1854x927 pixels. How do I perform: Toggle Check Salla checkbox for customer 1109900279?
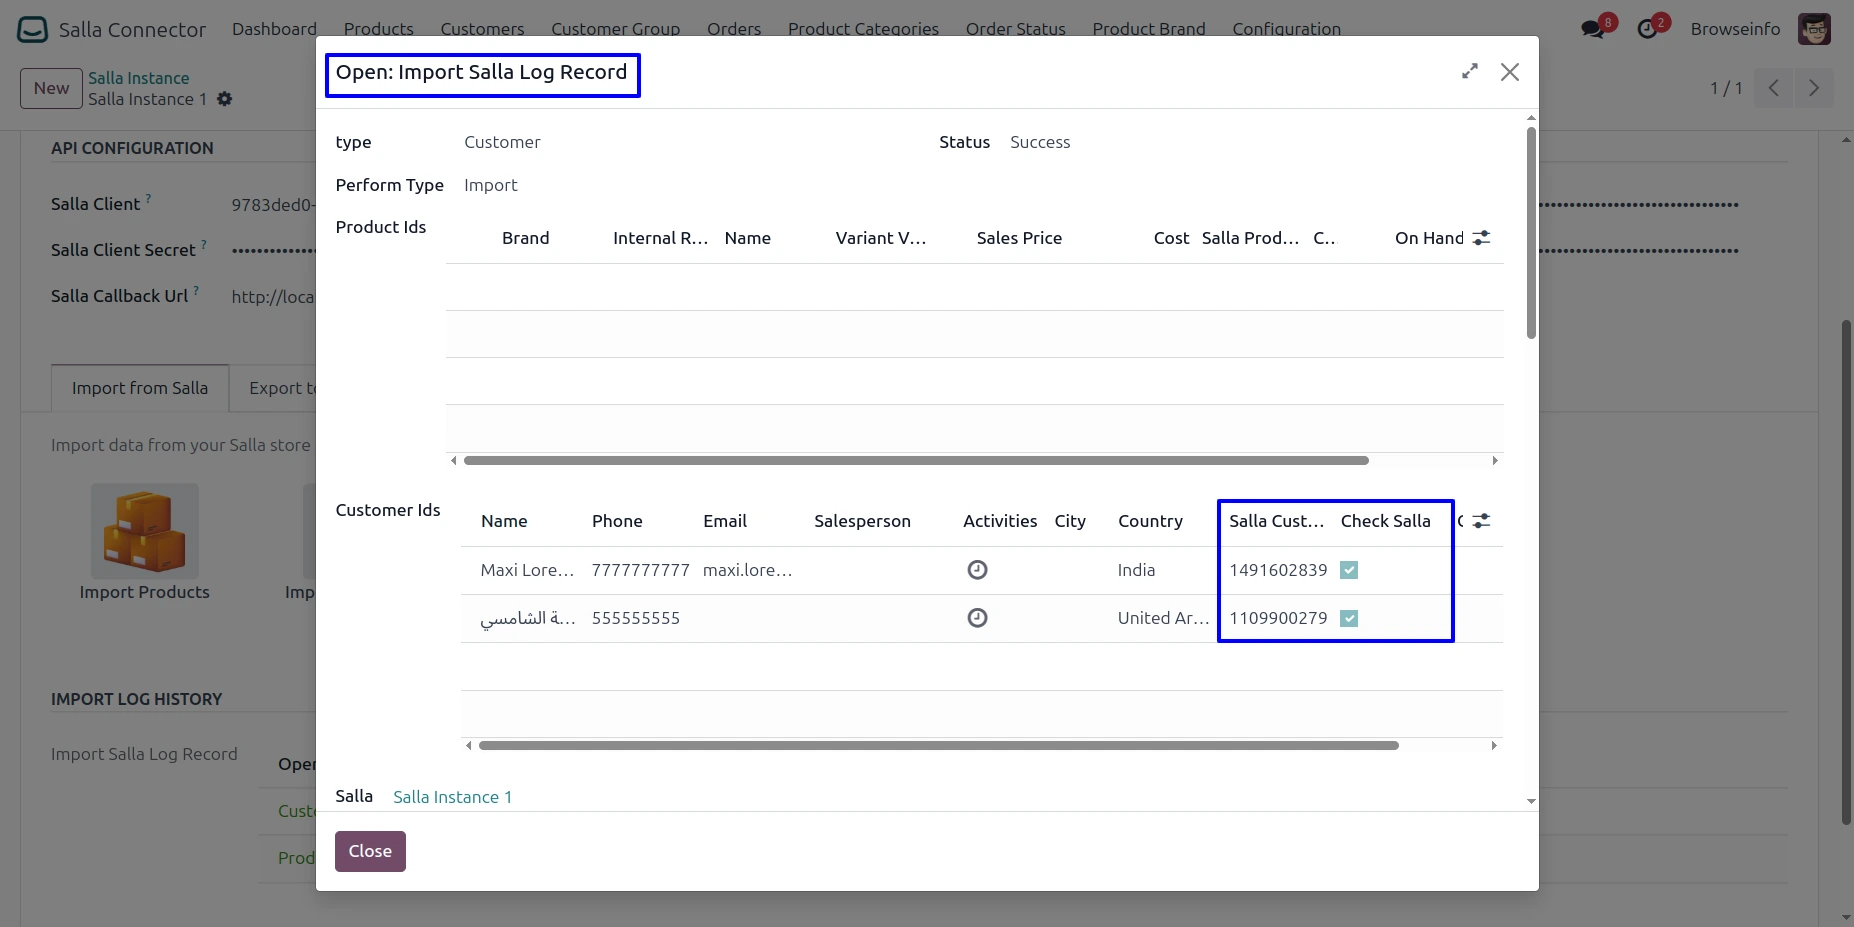click(x=1349, y=618)
